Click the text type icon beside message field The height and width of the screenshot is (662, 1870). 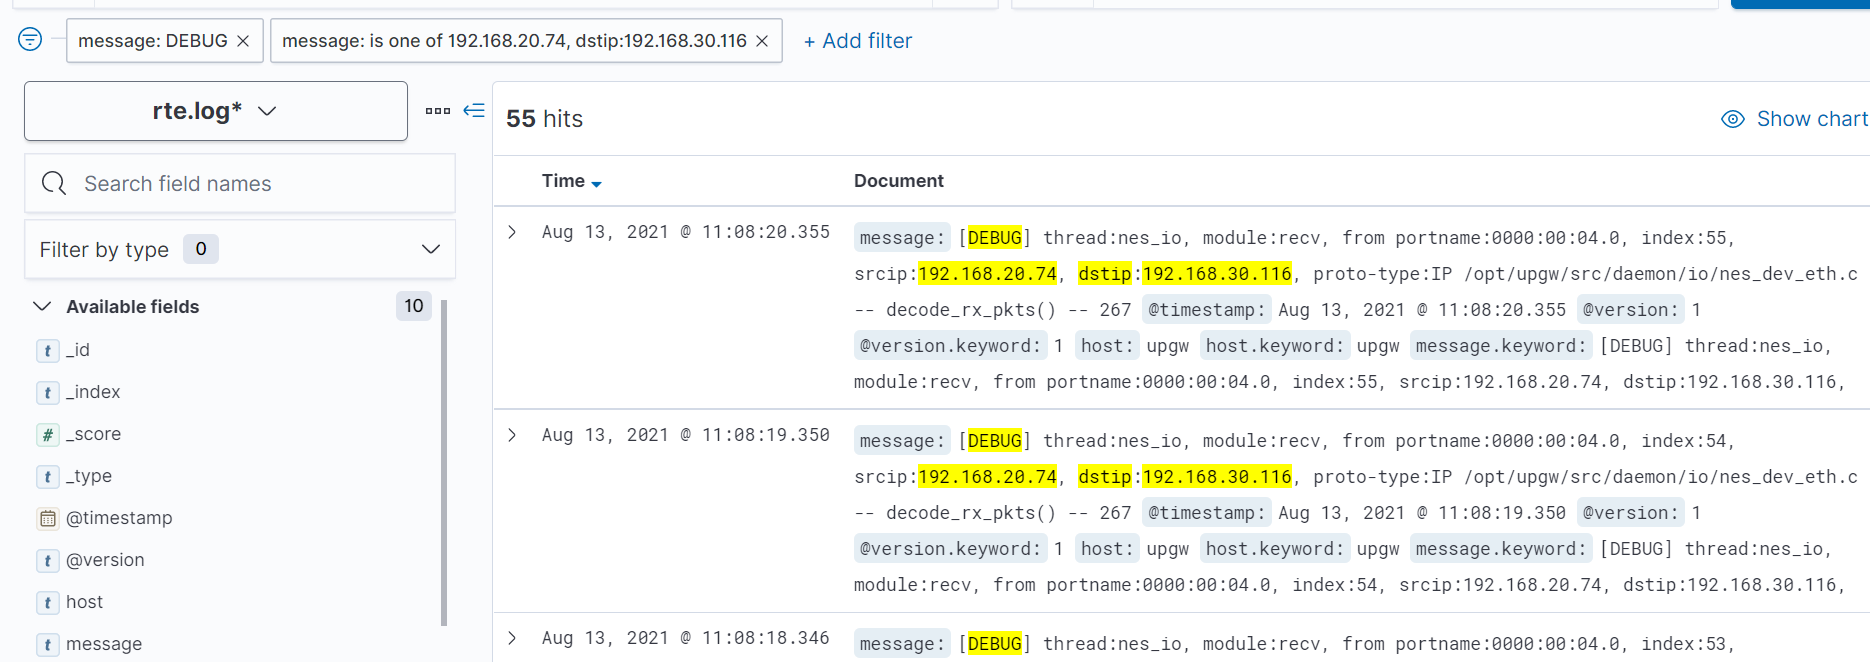(47, 644)
